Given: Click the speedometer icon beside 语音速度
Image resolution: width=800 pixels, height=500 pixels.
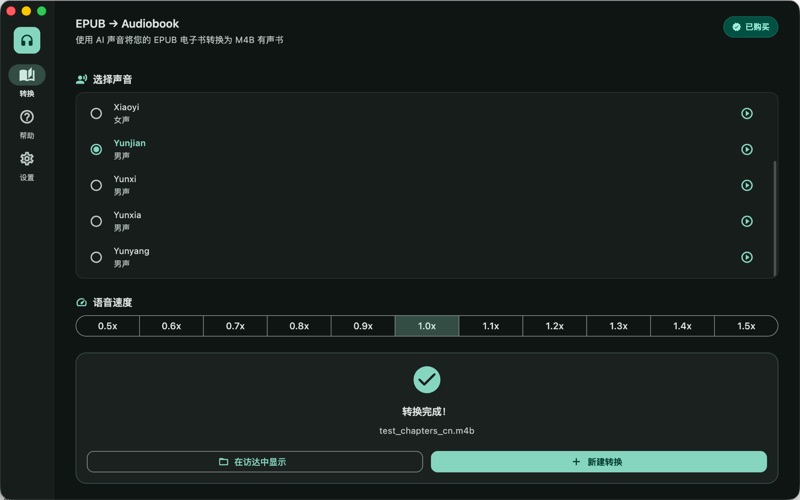Looking at the screenshot, I should (x=82, y=303).
